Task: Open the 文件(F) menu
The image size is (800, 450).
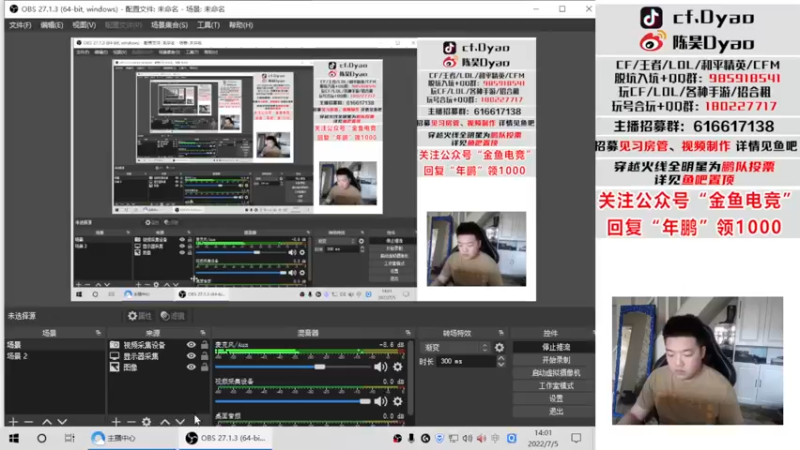Action: coord(20,25)
